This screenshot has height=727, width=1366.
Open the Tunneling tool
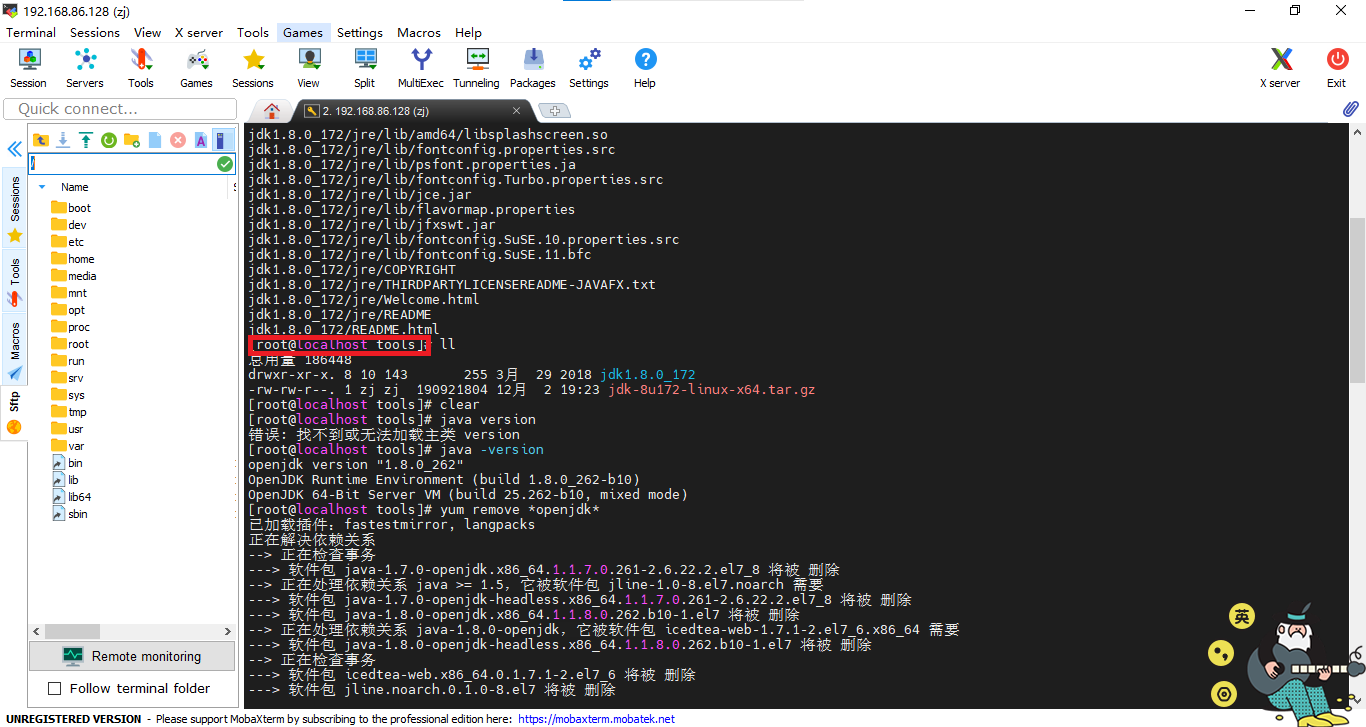(476, 68)
